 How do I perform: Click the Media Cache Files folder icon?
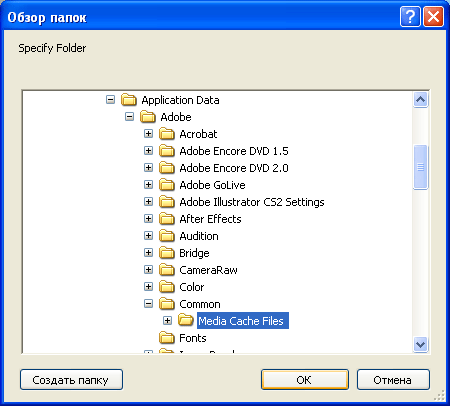click(x=186, y=320)
